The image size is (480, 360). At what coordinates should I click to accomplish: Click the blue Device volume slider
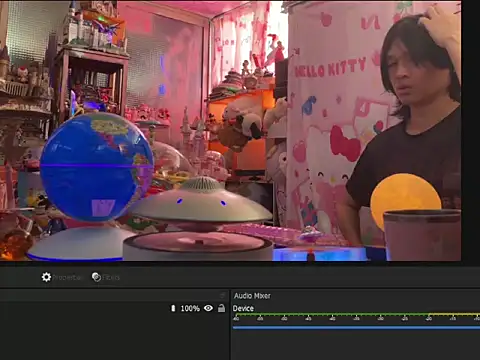coord(356,328)
